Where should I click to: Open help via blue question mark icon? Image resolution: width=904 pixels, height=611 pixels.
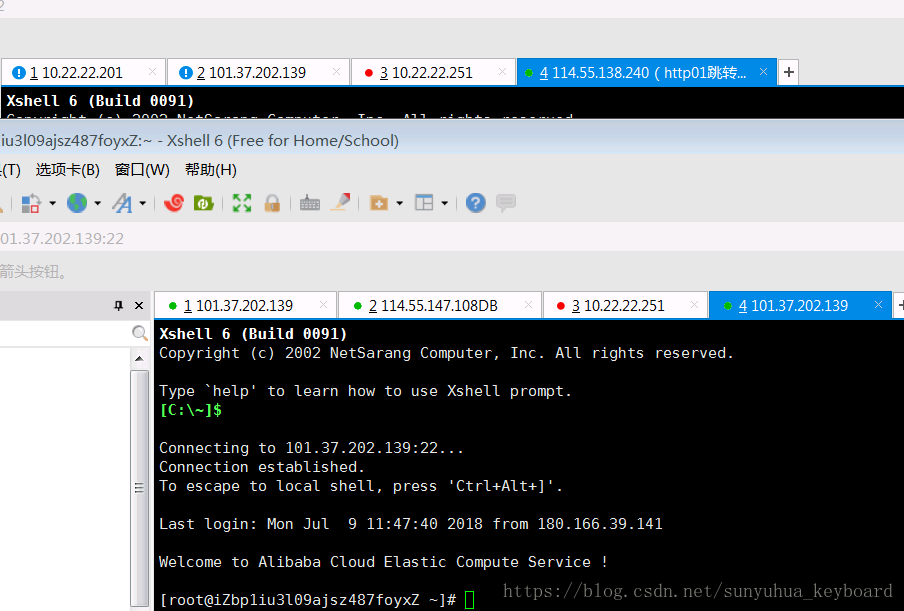point(476,203)
